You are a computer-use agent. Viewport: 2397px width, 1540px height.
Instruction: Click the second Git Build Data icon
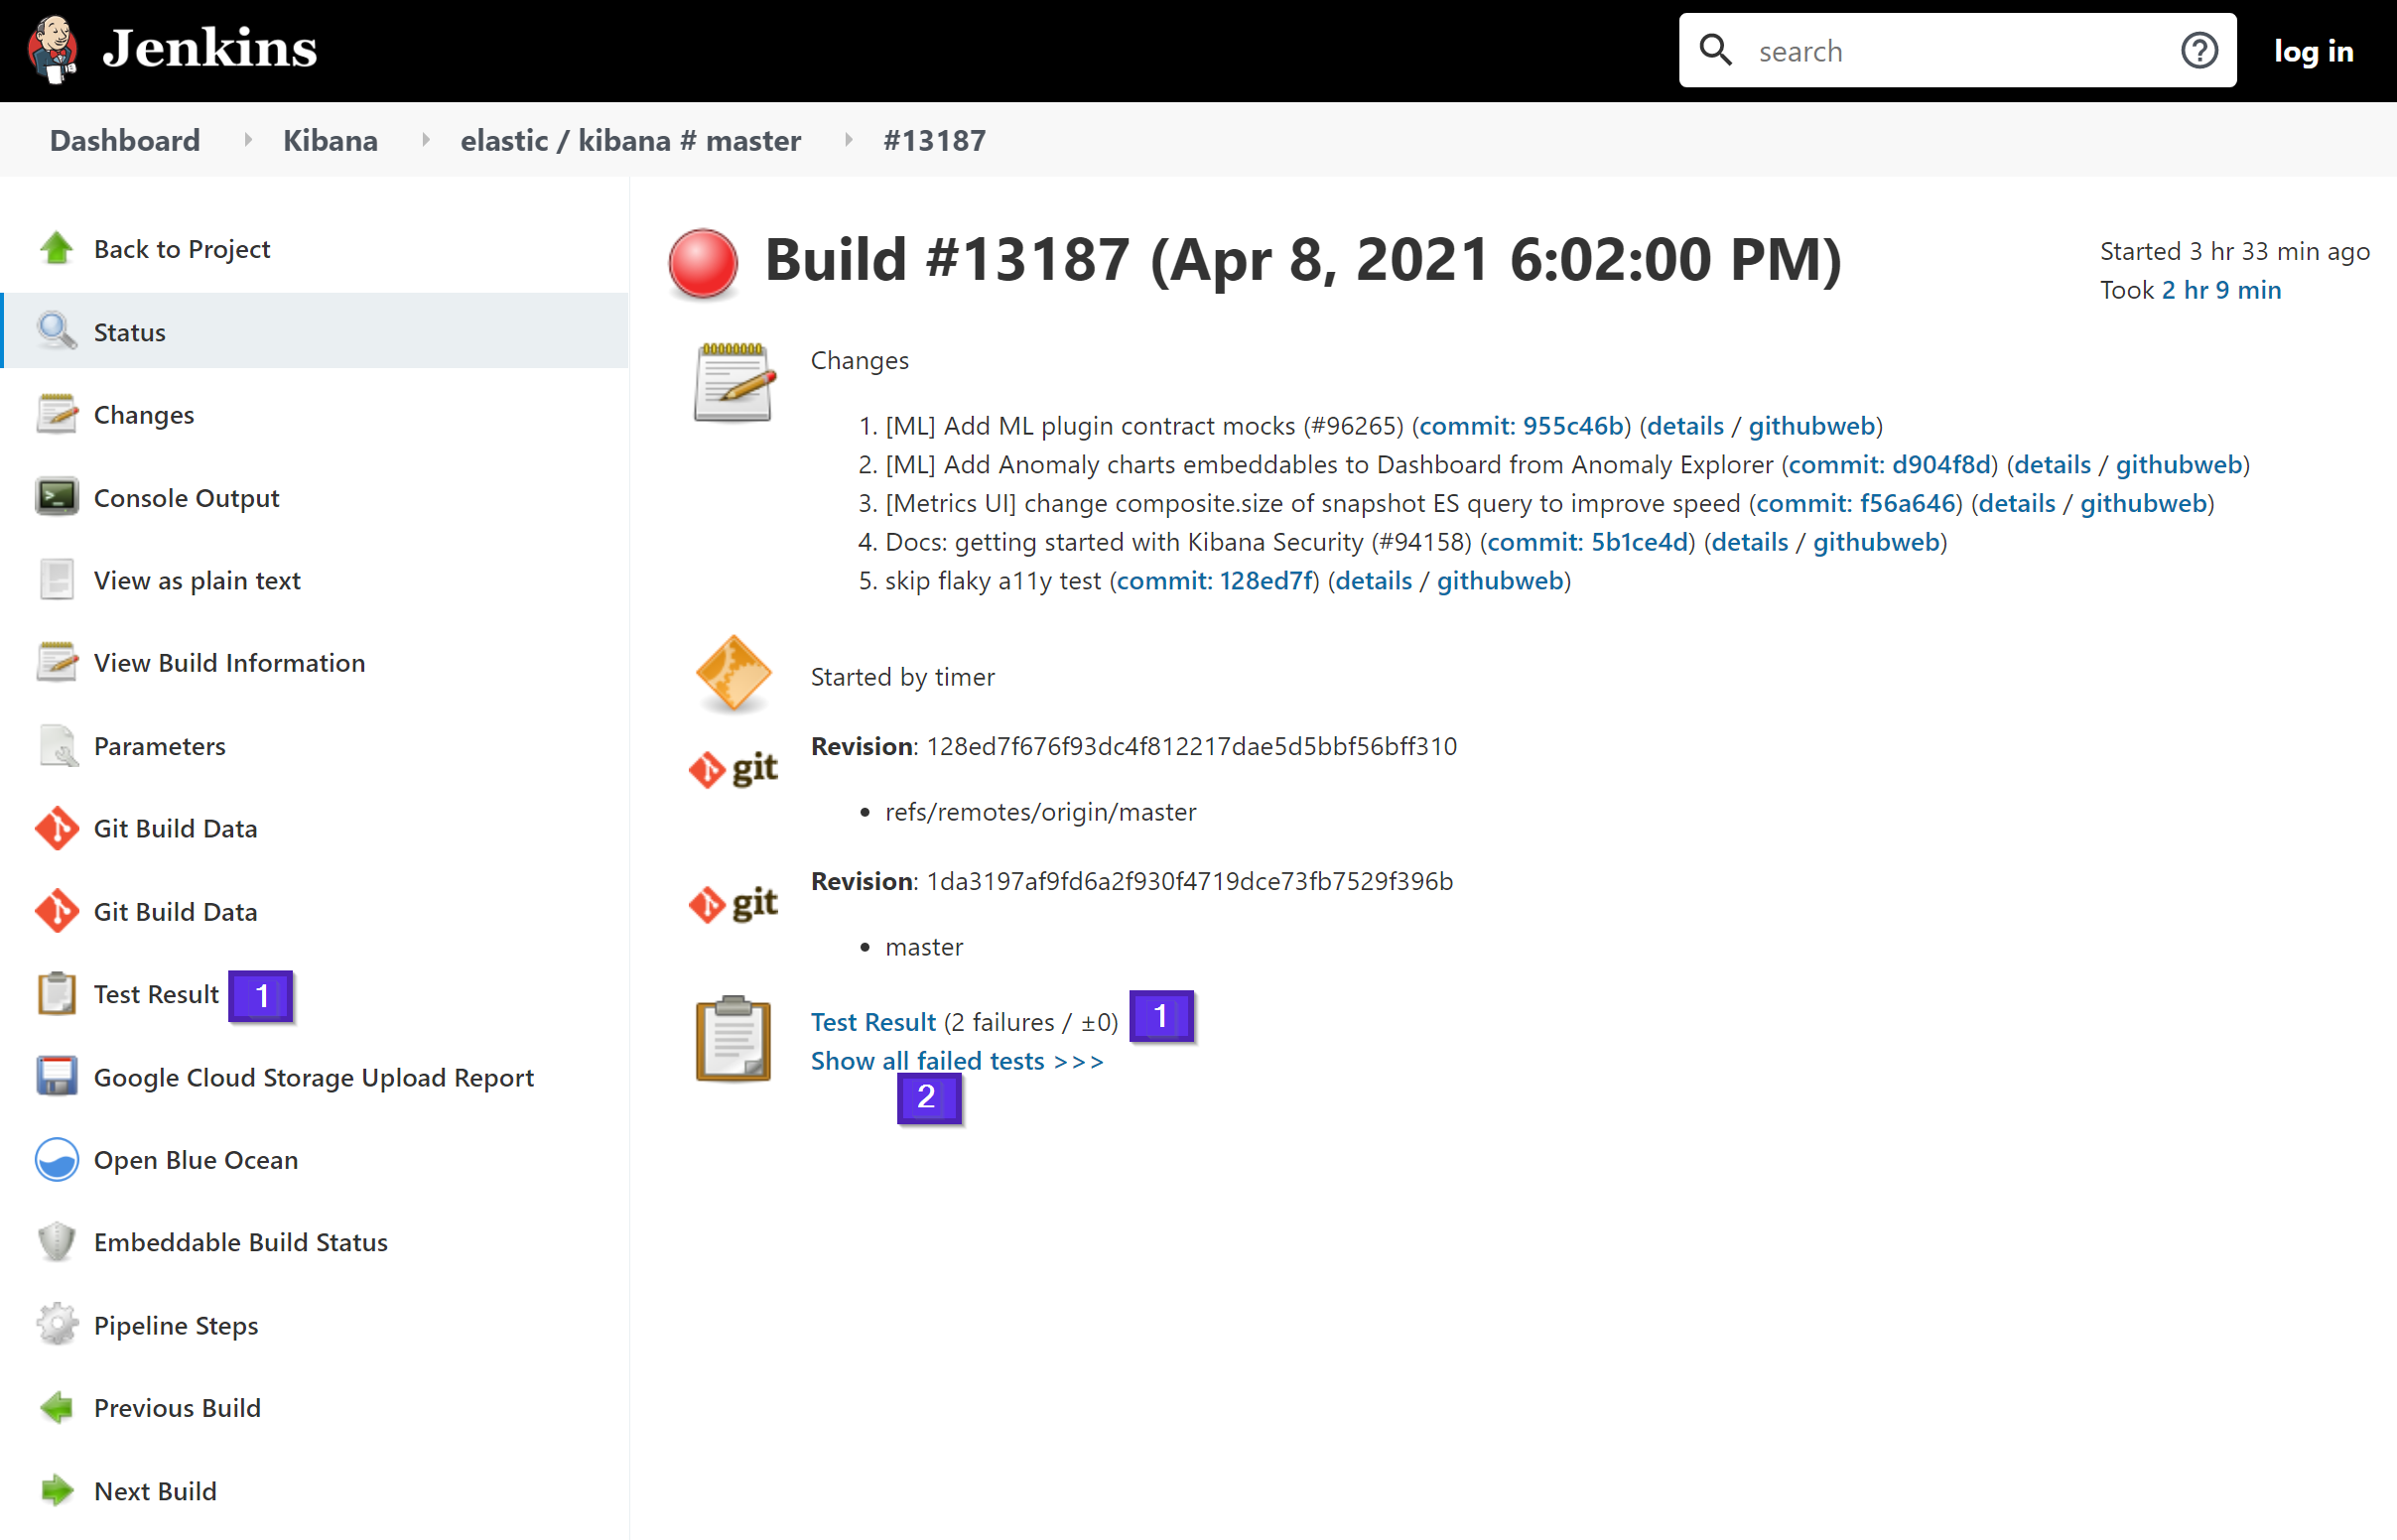coord(58,910)
